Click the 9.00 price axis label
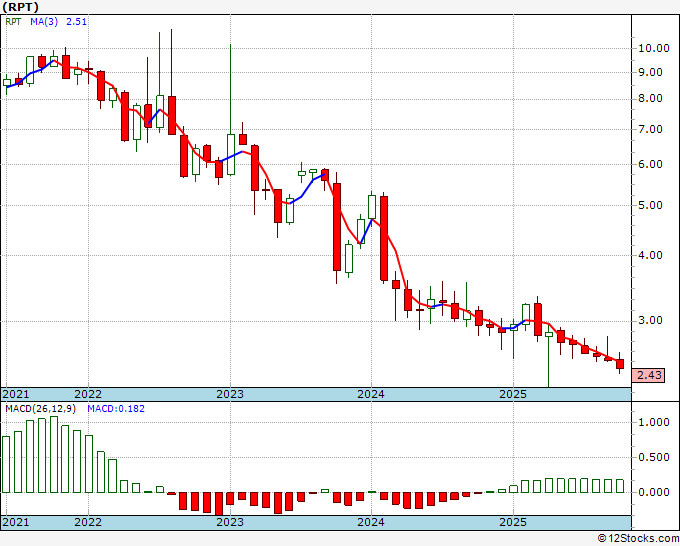 tap(650, 72)
